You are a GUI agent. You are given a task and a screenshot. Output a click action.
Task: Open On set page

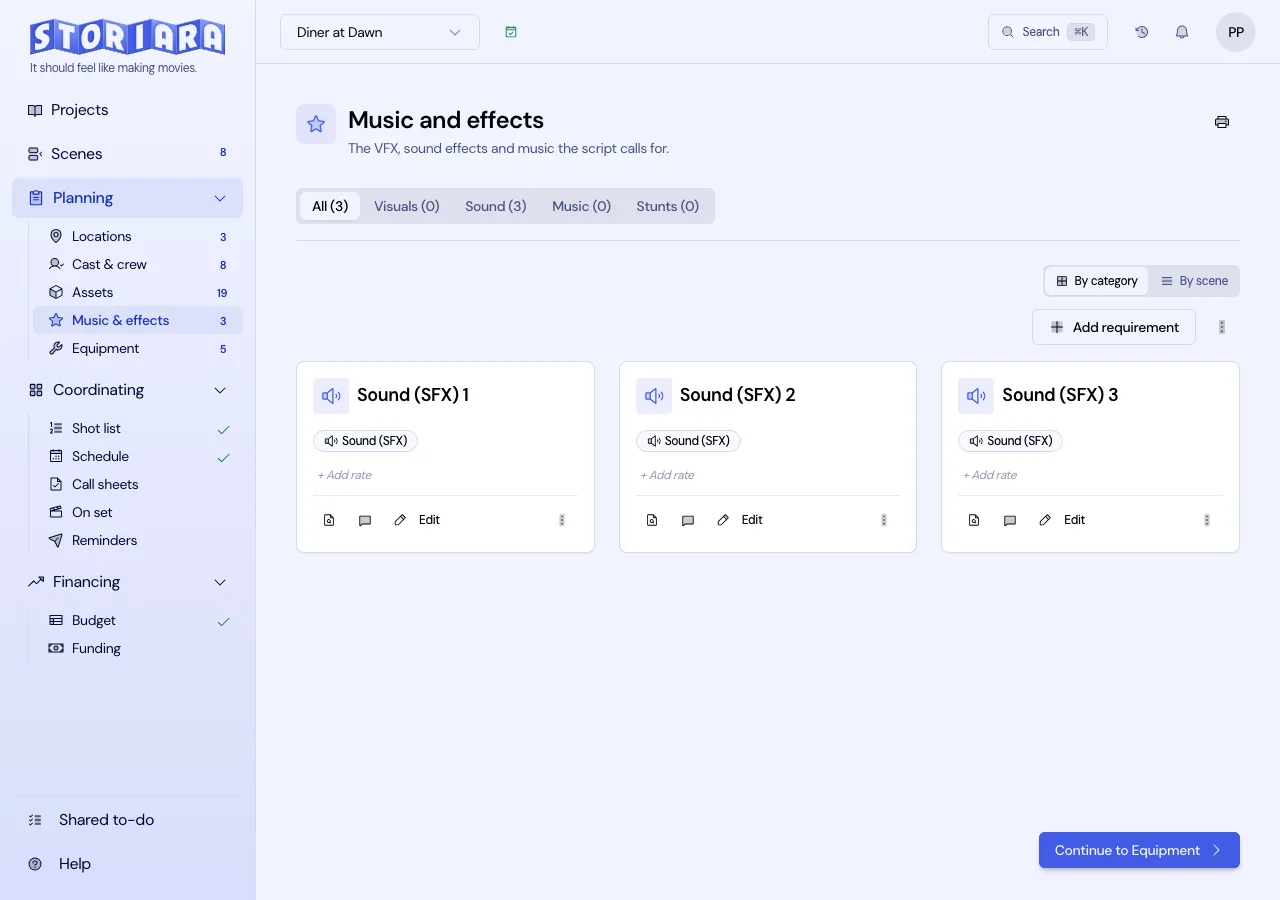[x=138, y=513]
